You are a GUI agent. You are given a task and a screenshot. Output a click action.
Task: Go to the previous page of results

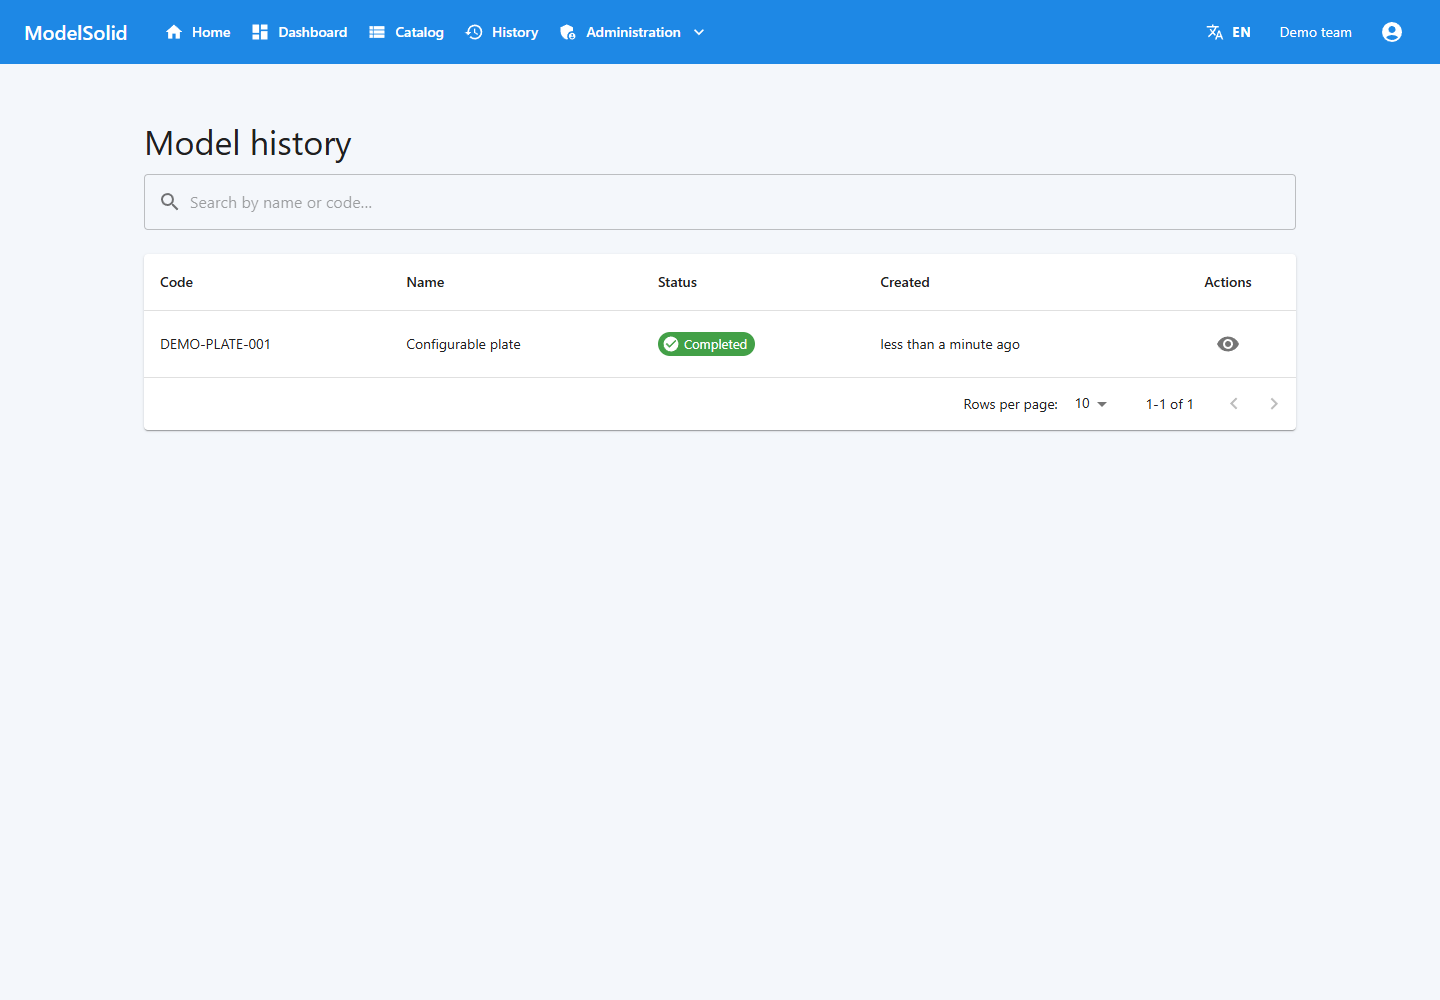pyautogui.click(x=1234, y=404)
